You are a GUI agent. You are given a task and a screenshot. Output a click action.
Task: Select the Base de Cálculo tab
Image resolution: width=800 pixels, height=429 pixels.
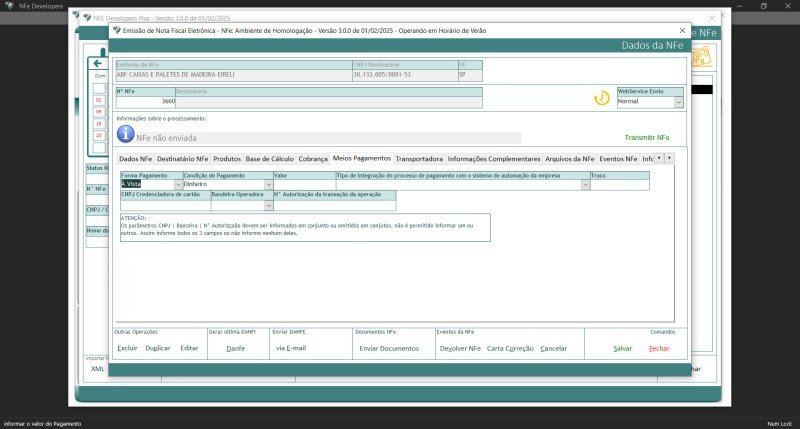point(270,159)
